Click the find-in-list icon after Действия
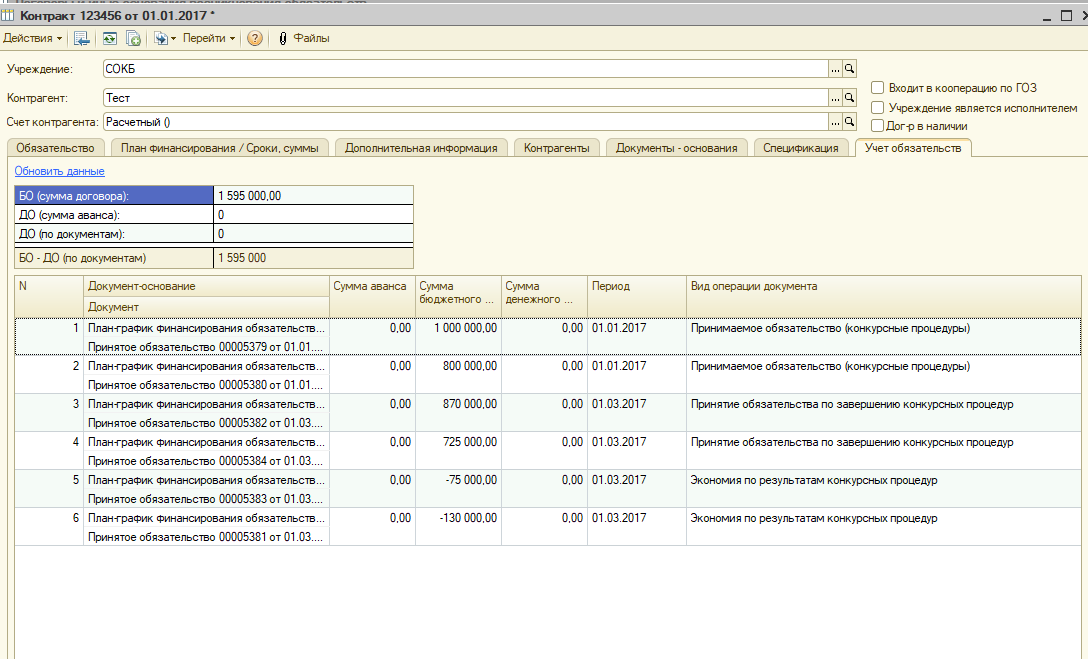The image size is (1088, 659). pyautogui.click(x=82, y=38)
